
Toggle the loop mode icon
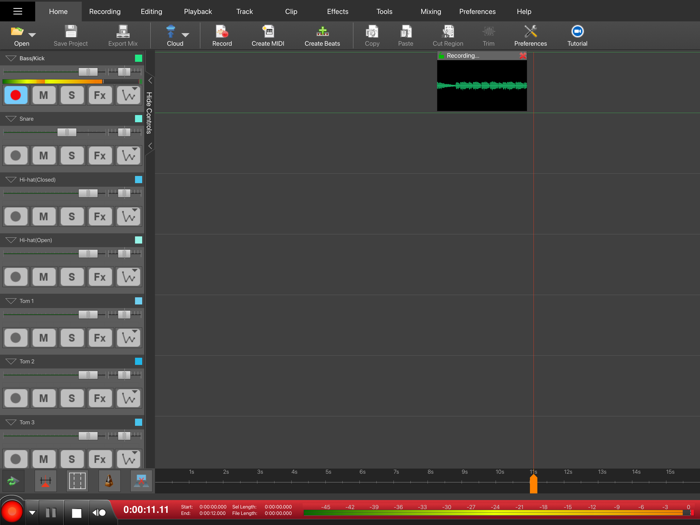point(12,481)
